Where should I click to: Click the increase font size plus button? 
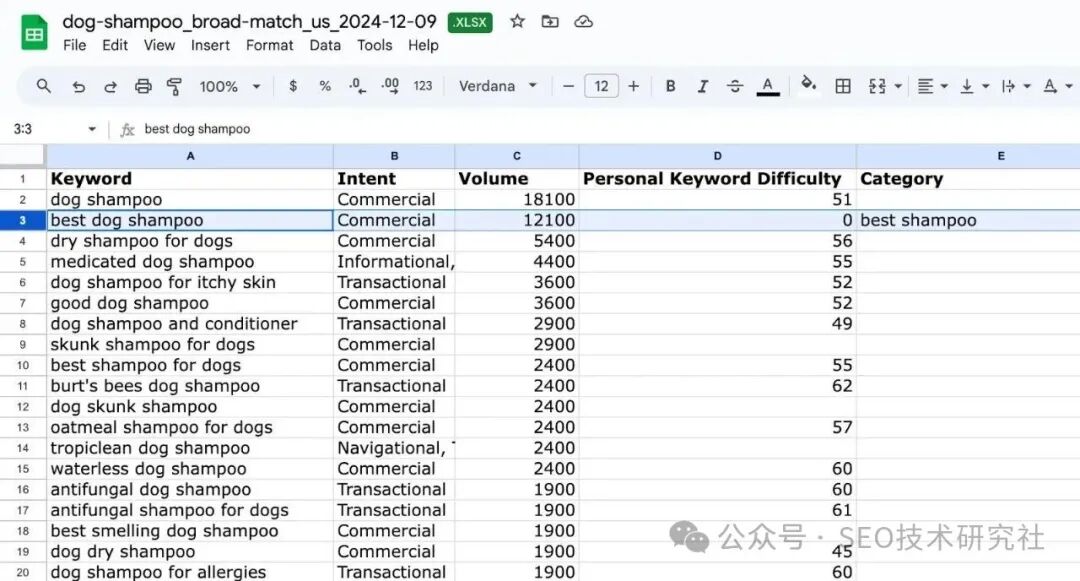tap(633, 86)
